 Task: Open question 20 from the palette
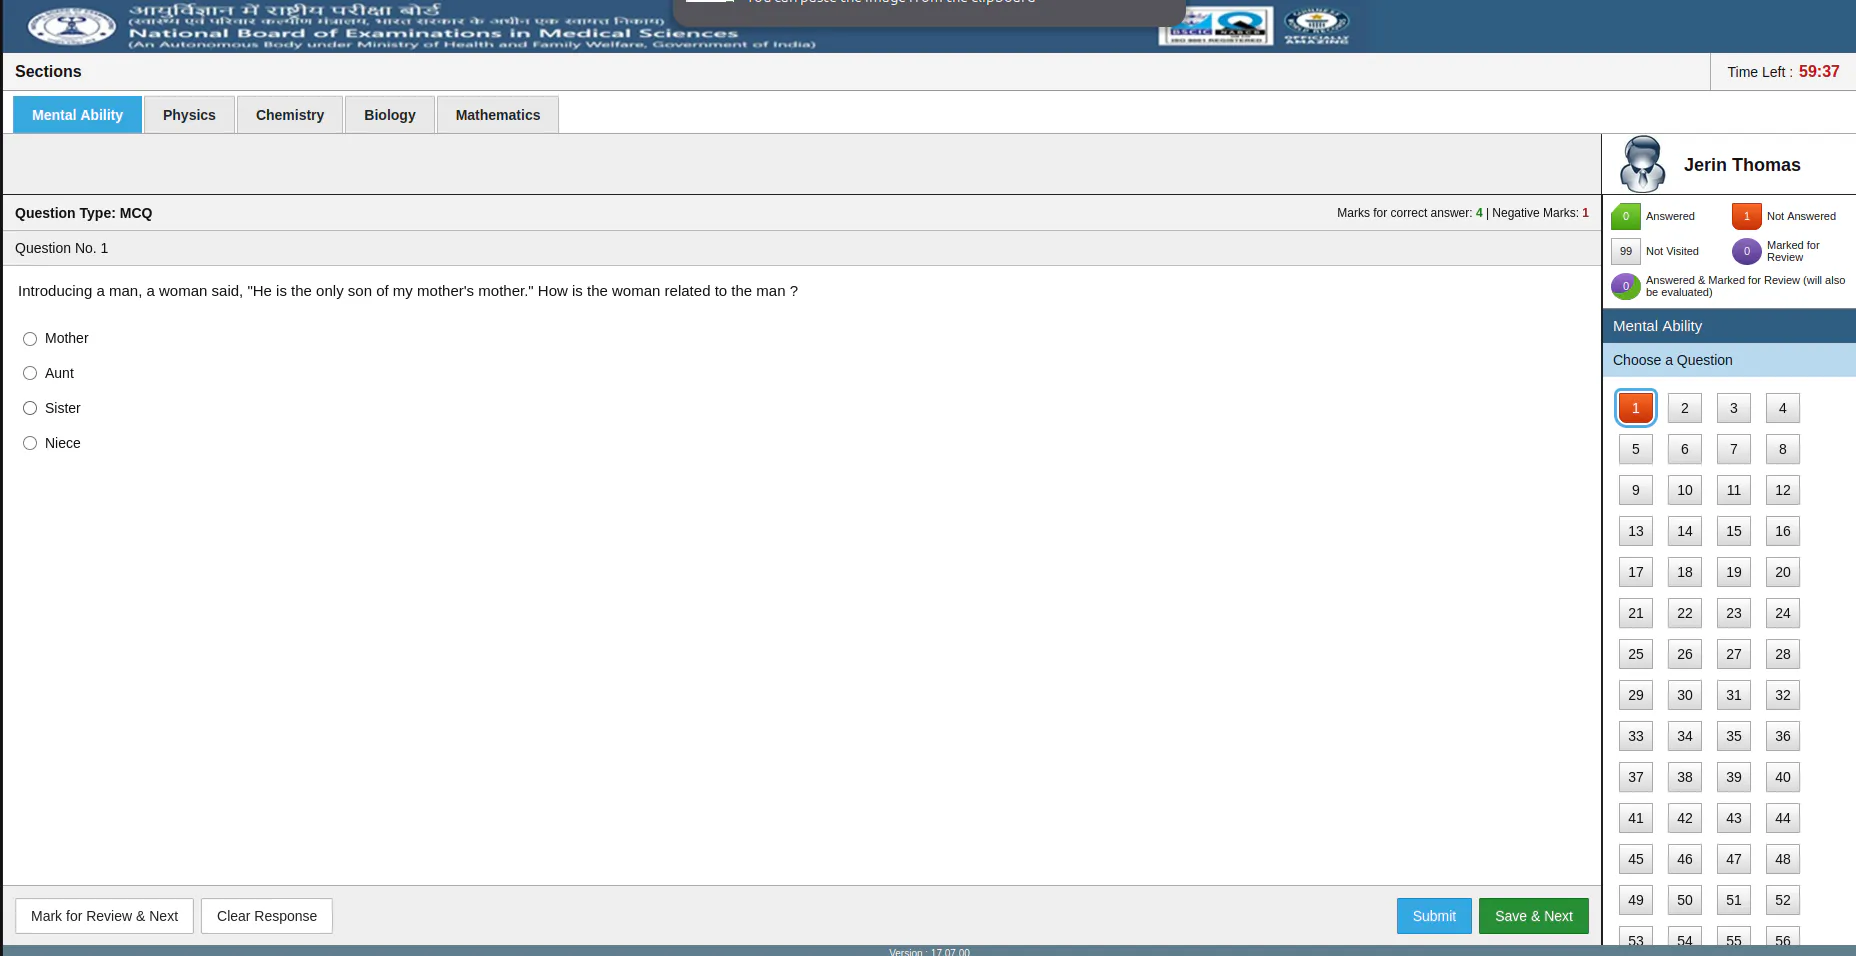tap(1783, 572)
